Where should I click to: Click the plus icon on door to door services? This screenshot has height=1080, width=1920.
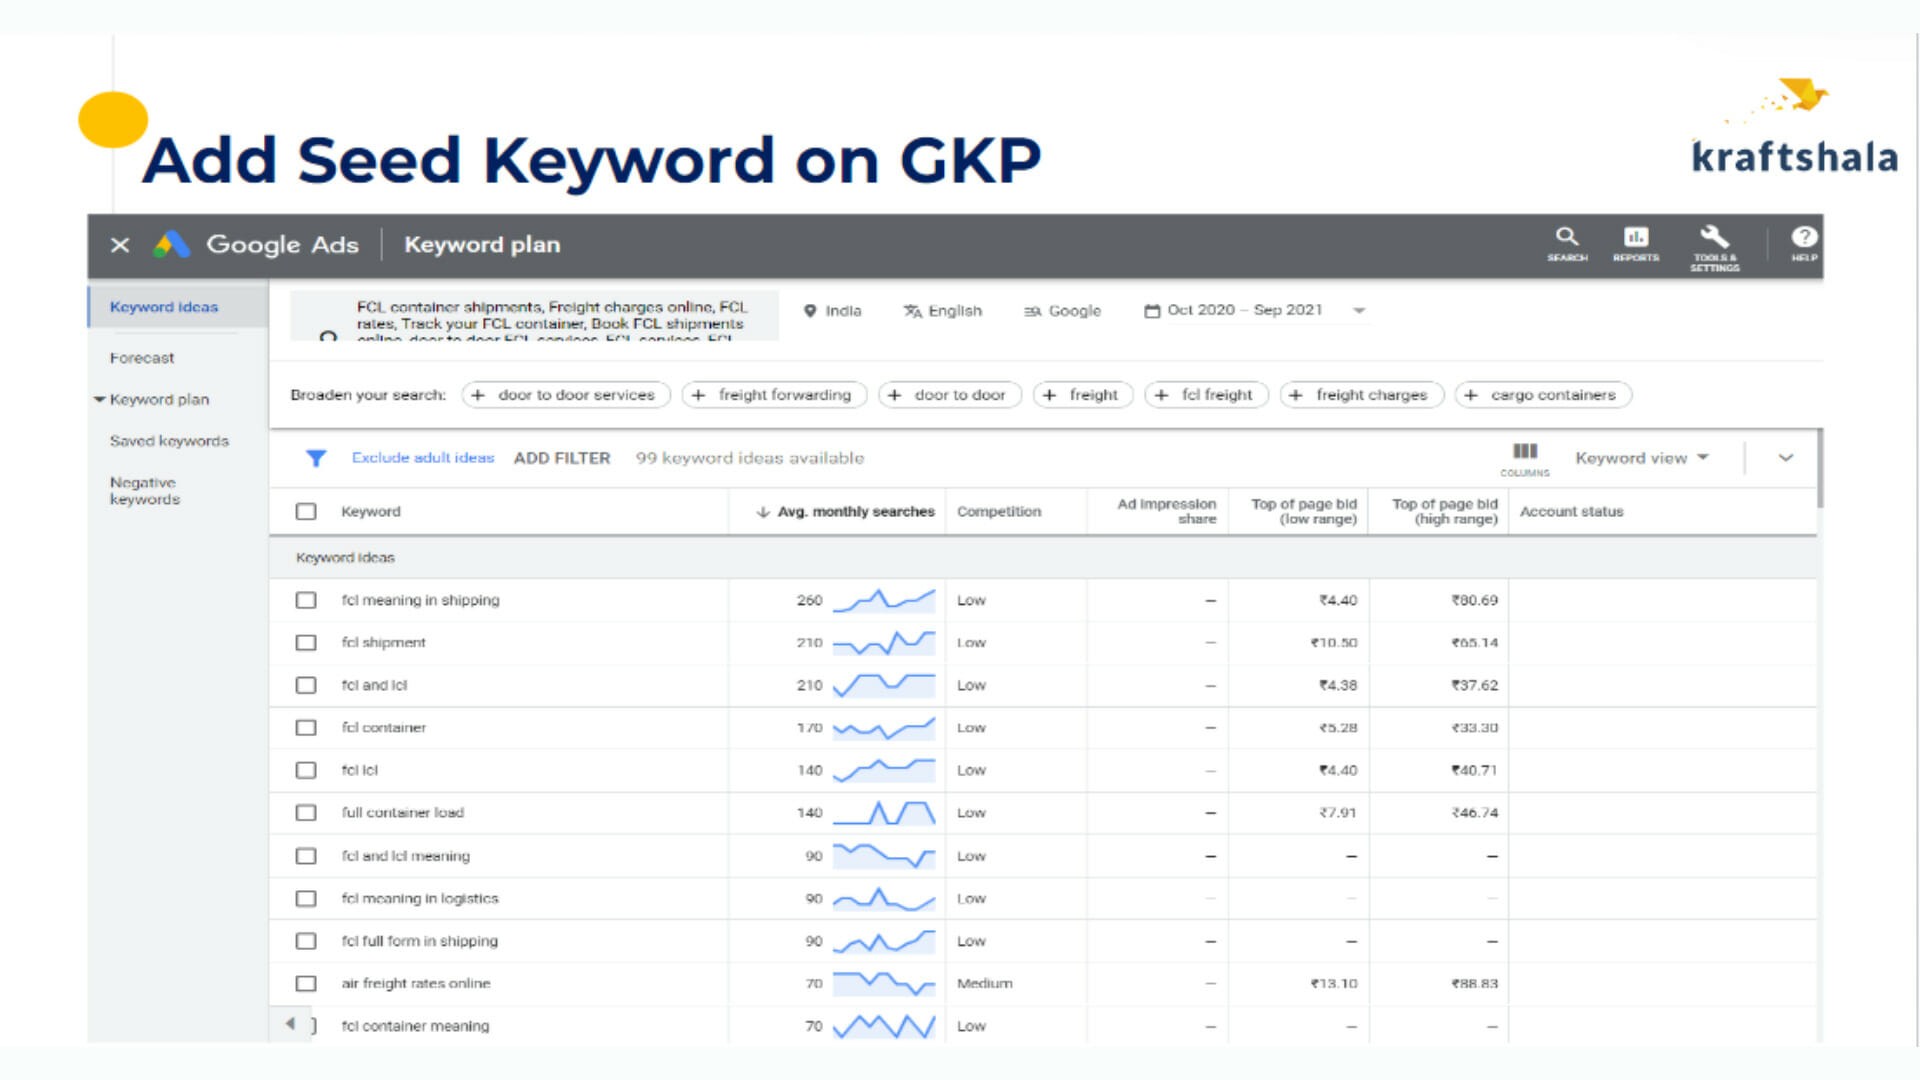click(x=478, y=395)
